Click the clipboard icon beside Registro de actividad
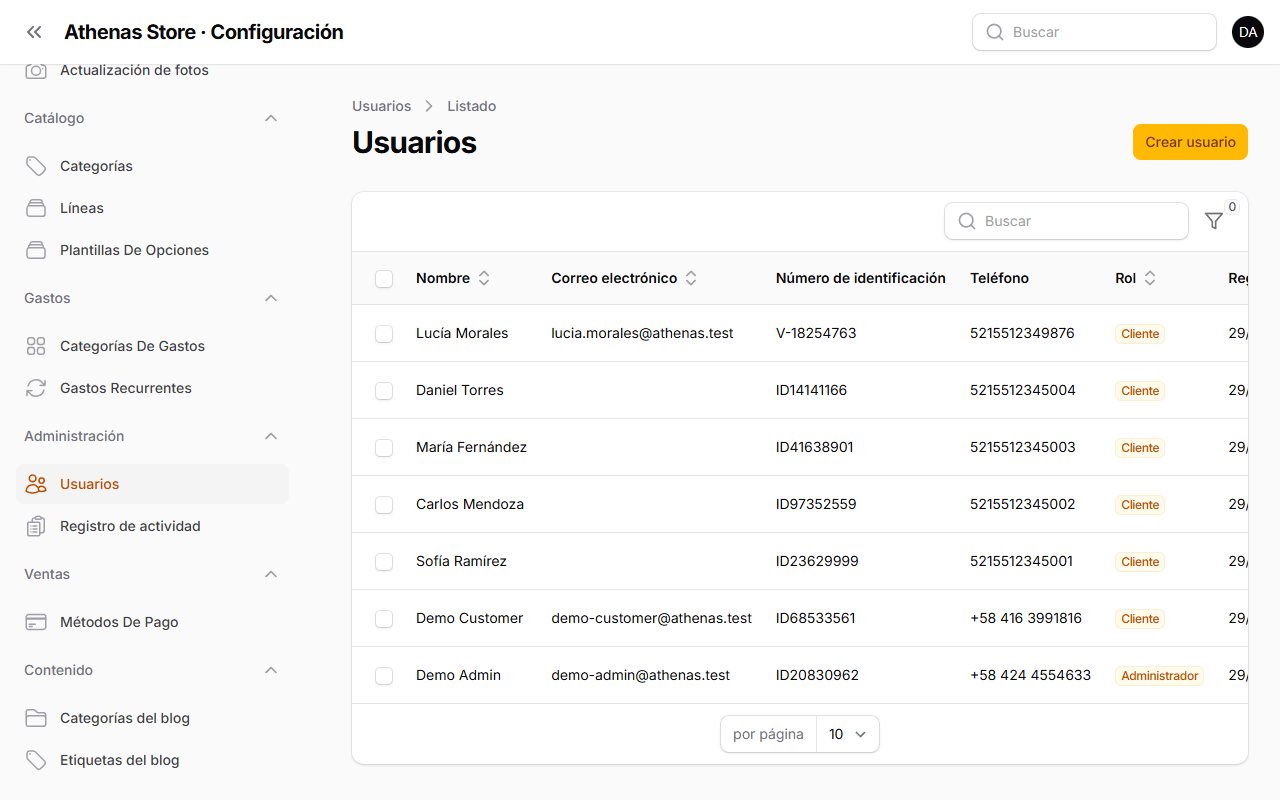Image resolution: width=1280 pixels, height=800 pixels. click(x=36, y=526)
